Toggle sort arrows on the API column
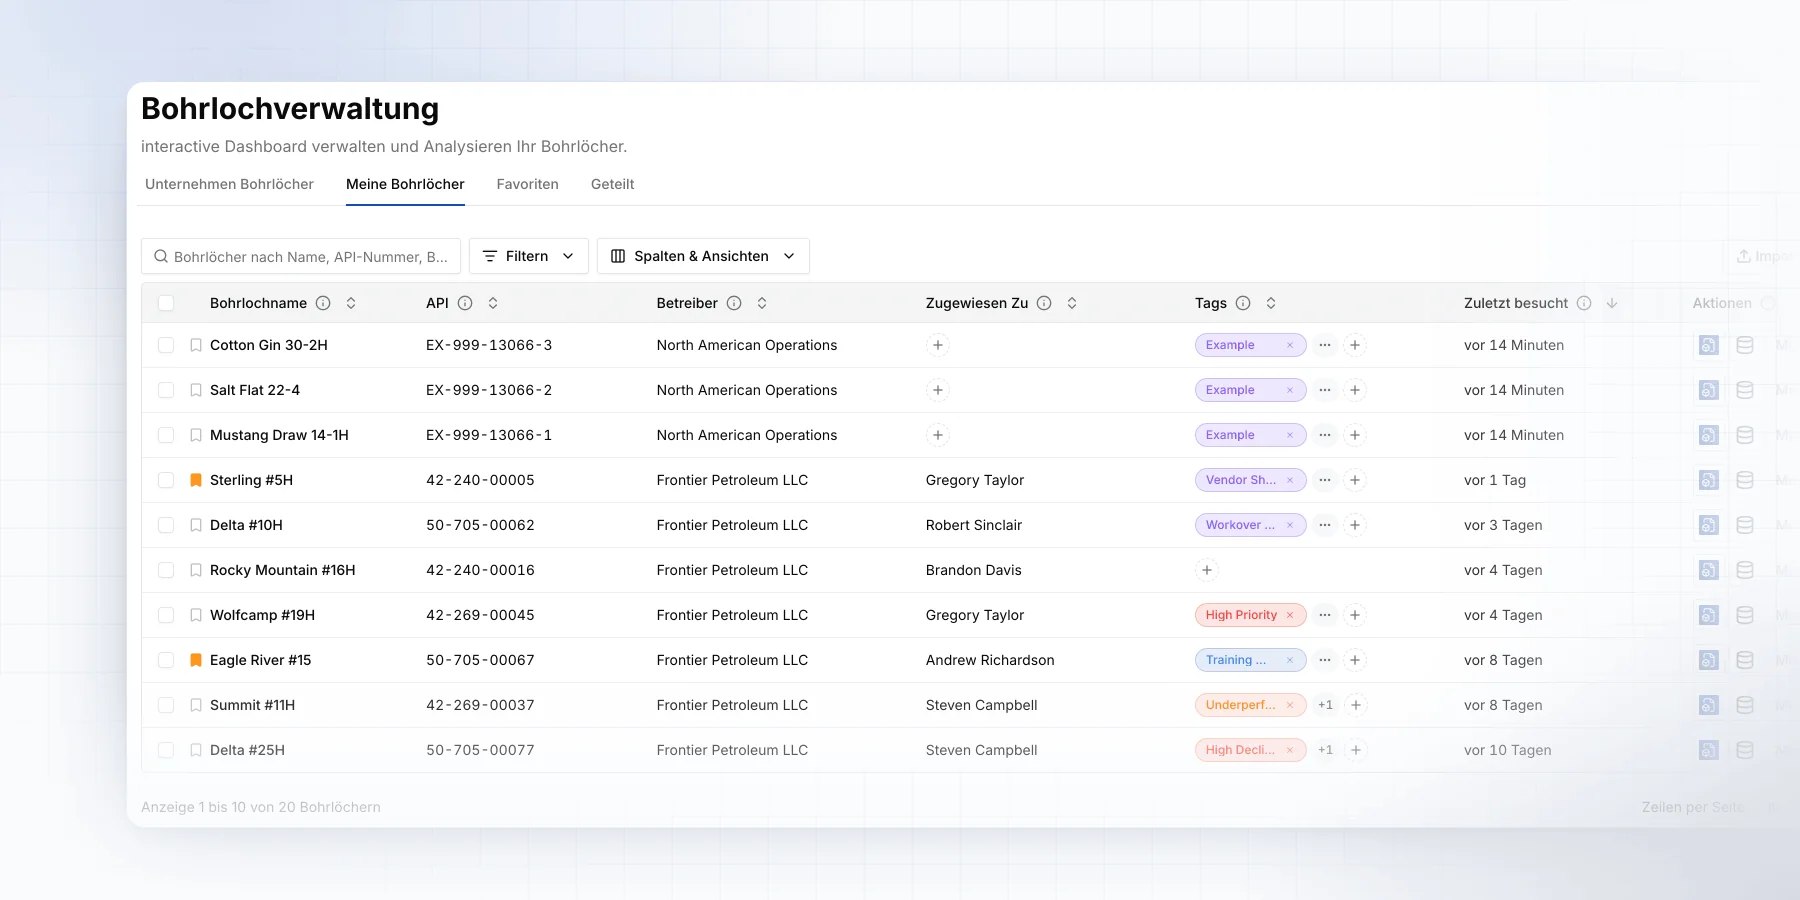Image resolution: width=1800 pixels, height=900 pixels. point(493,303)
